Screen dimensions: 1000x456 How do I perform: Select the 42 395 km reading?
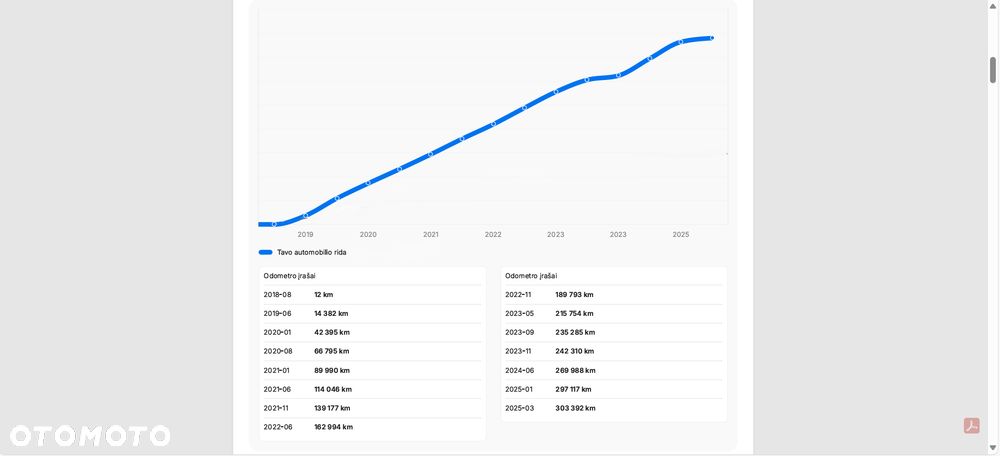[x=332, y=332]
